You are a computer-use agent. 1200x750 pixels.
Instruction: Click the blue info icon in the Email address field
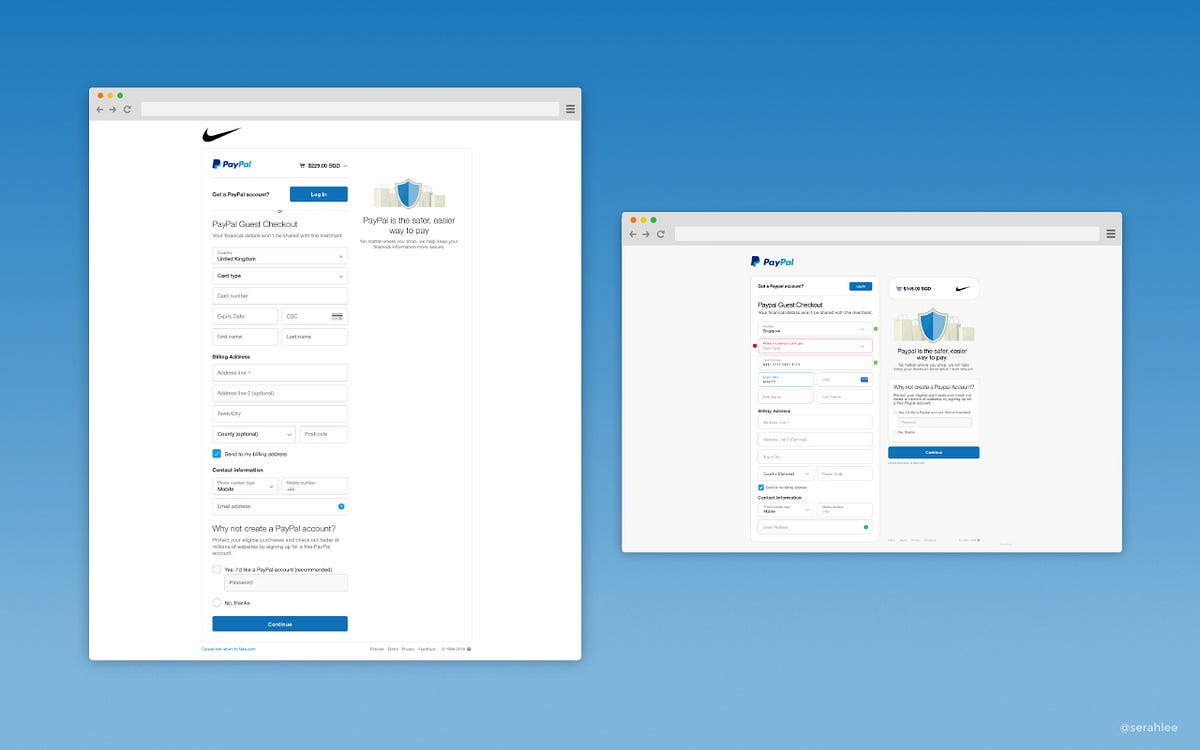[x=341, y=507]
